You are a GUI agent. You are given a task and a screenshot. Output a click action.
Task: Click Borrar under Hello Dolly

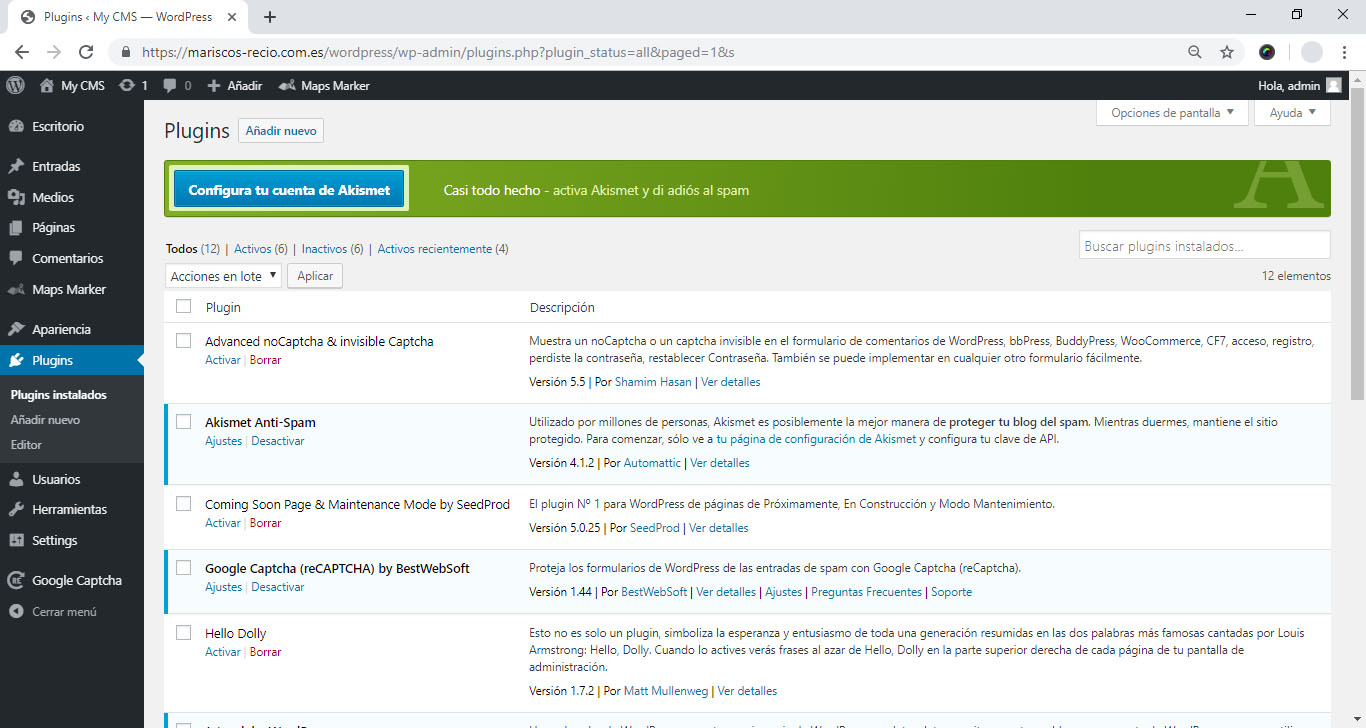(x=266, y=652)
